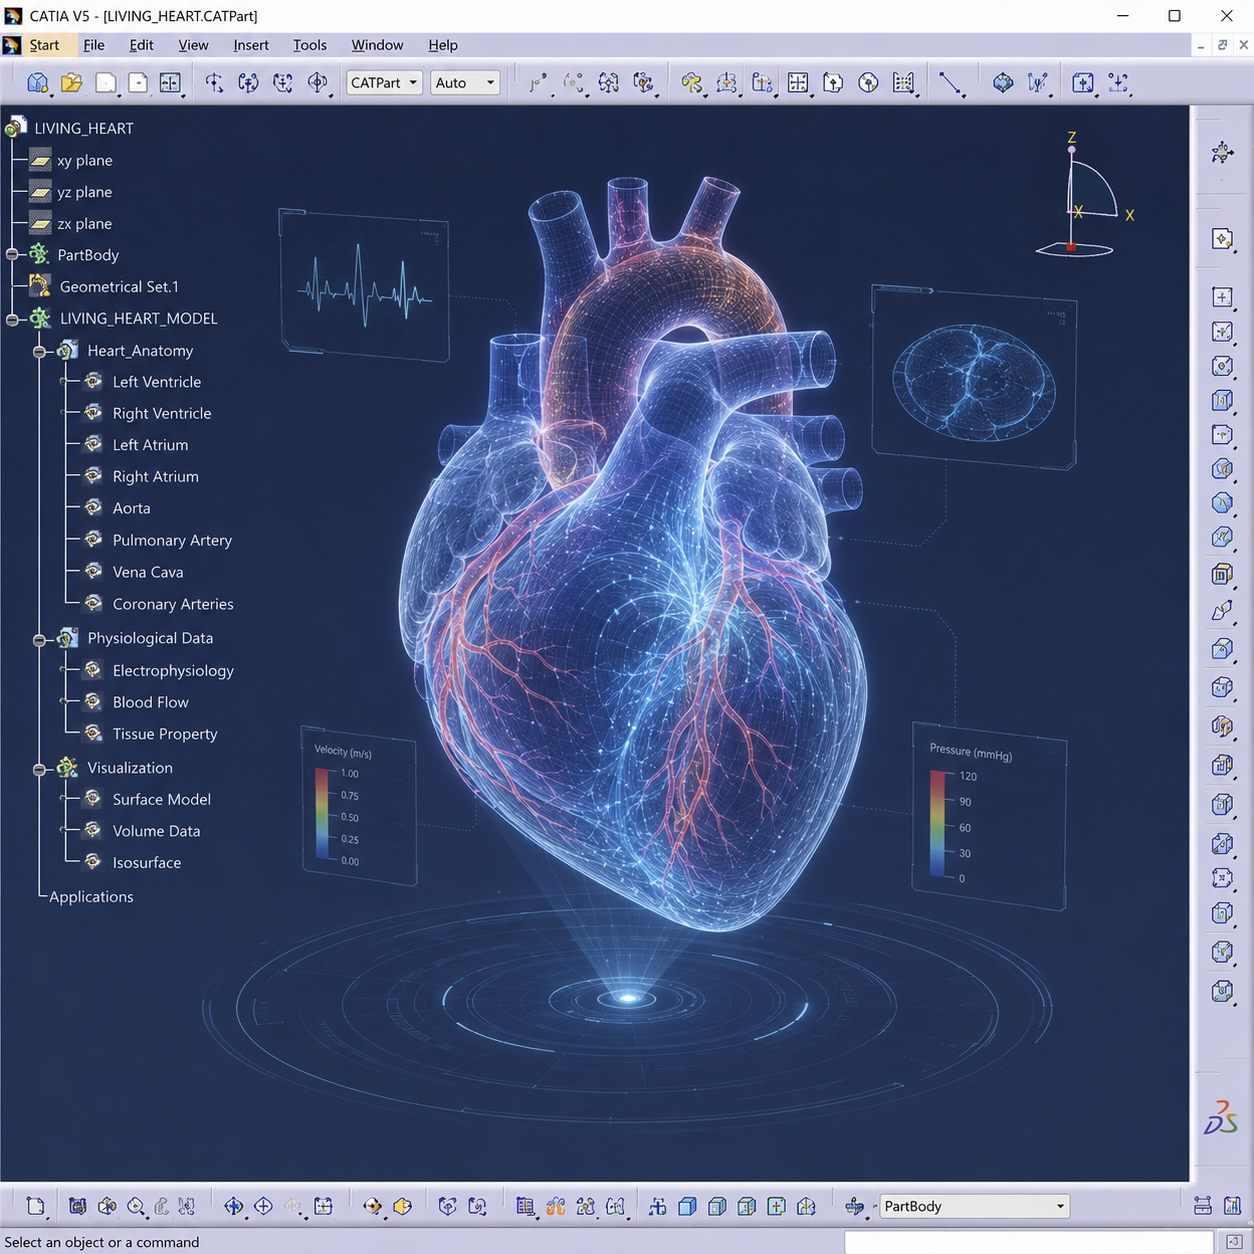Select the four-arrow Pan icon in bottom toolbar
The height and width of the screenshot is (1254, 1254).
(233, 1207)
